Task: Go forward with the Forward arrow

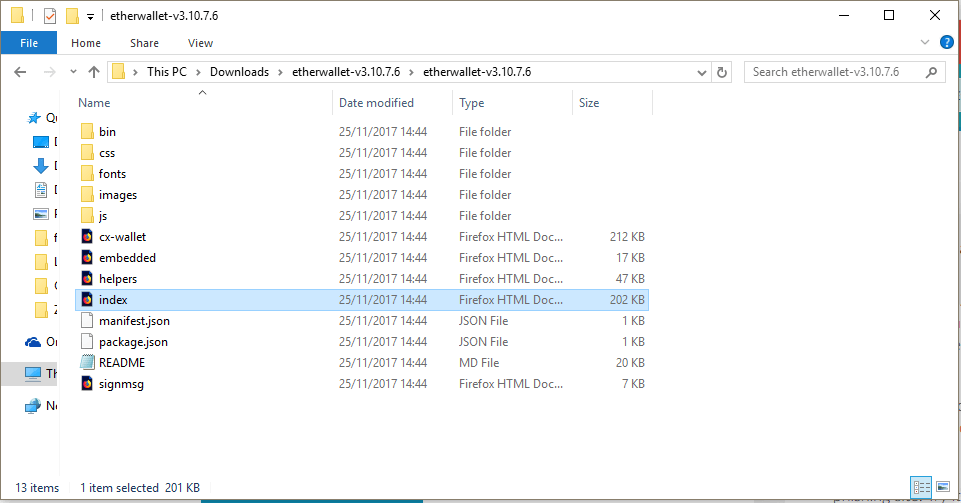Action: pyautogui.click(x=49, y=72)
